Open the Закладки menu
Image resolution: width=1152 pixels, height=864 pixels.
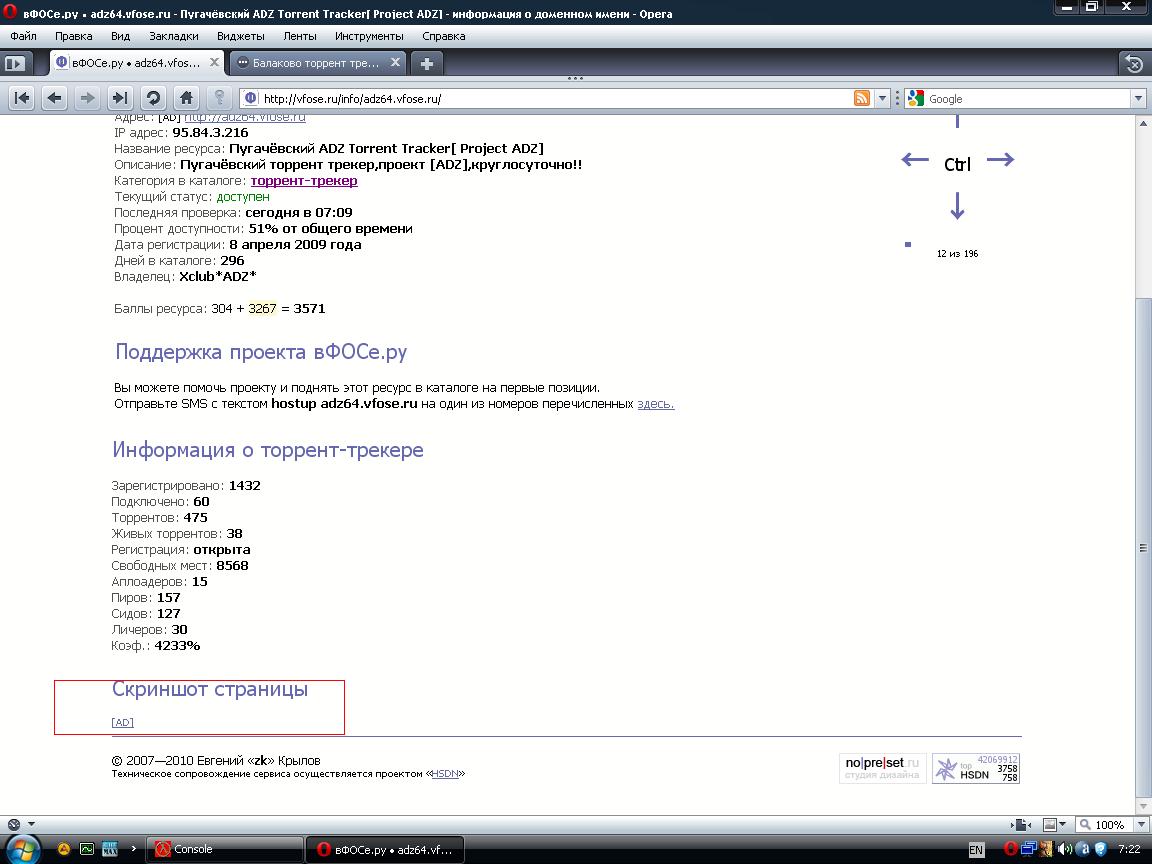point(174,36)
